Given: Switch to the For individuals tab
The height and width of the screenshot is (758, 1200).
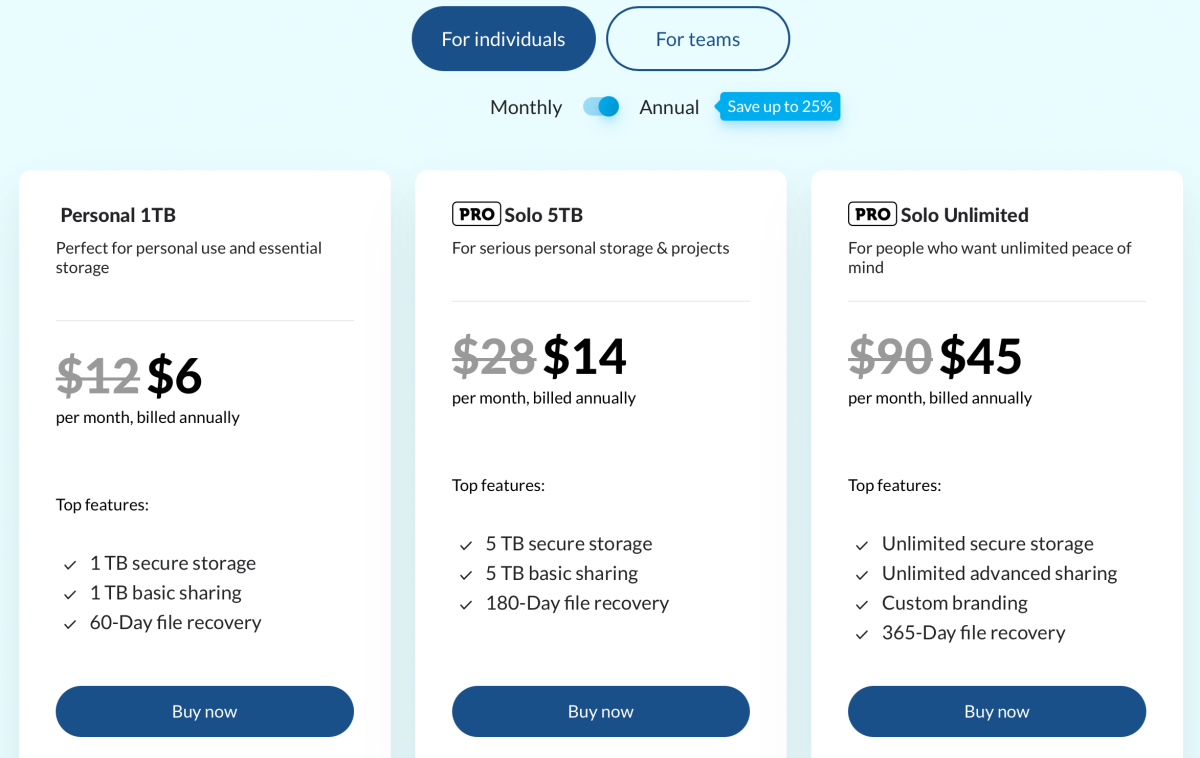Looking at the screenshot, I should point(503,39).
